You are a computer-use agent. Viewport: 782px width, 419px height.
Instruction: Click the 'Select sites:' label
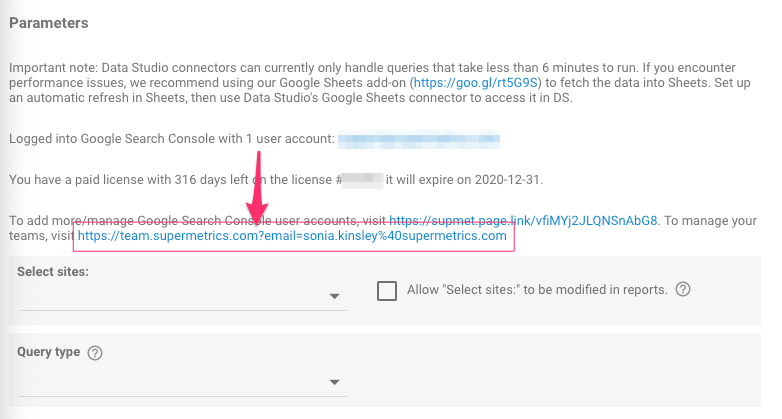[53, 272]
